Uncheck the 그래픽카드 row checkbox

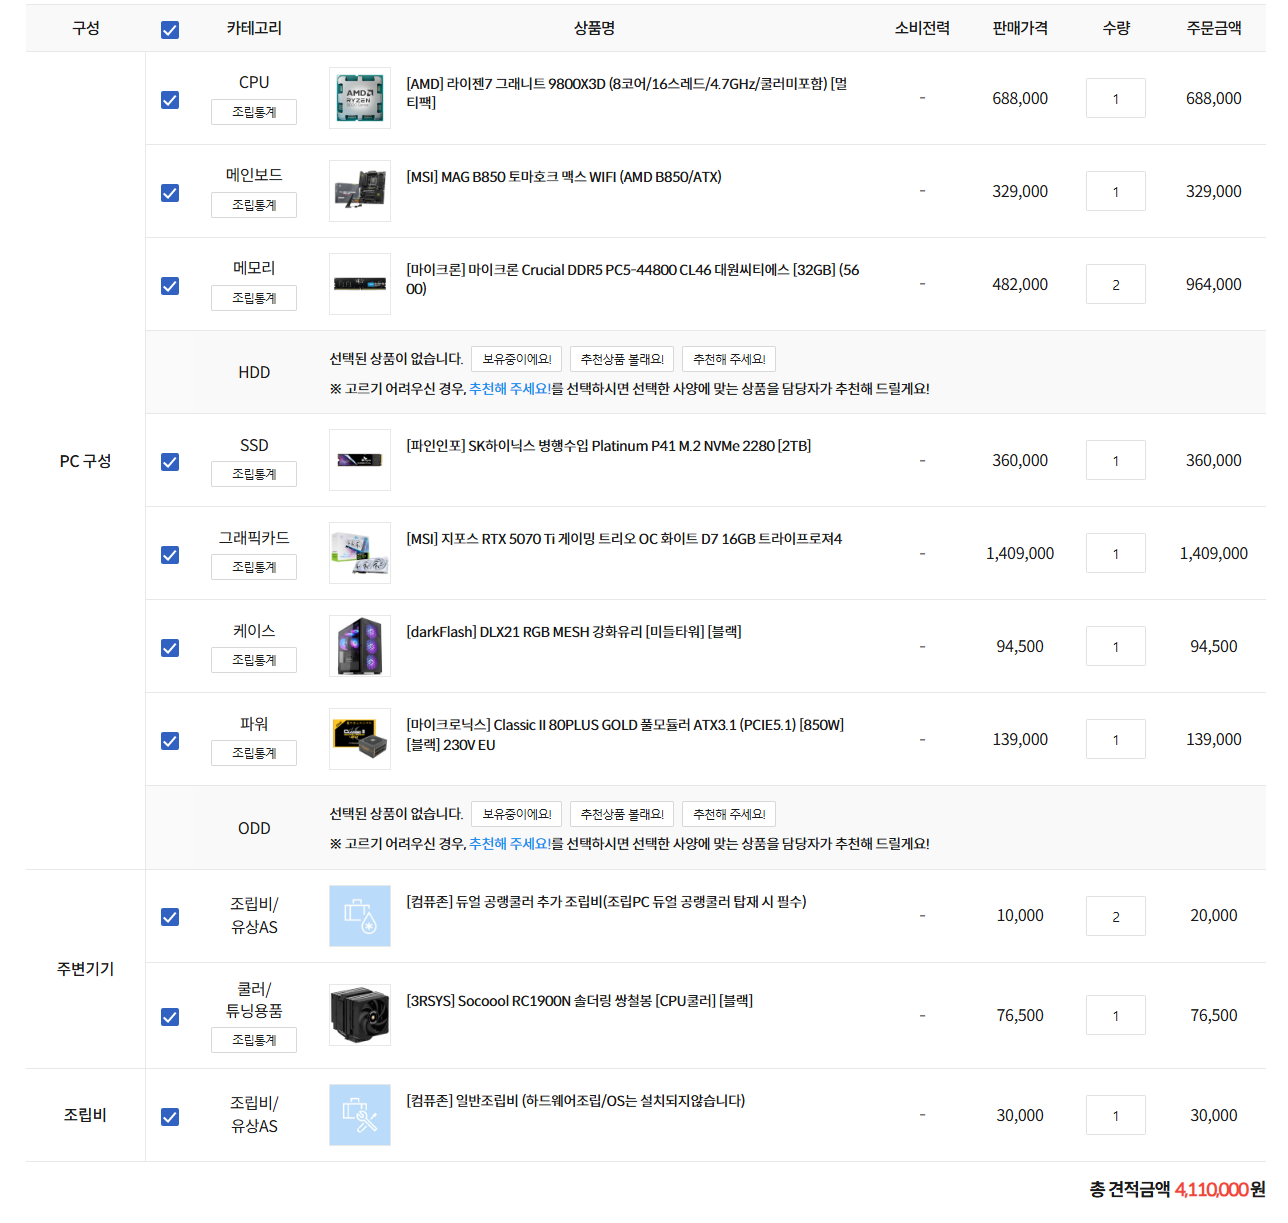pos(170,555)
